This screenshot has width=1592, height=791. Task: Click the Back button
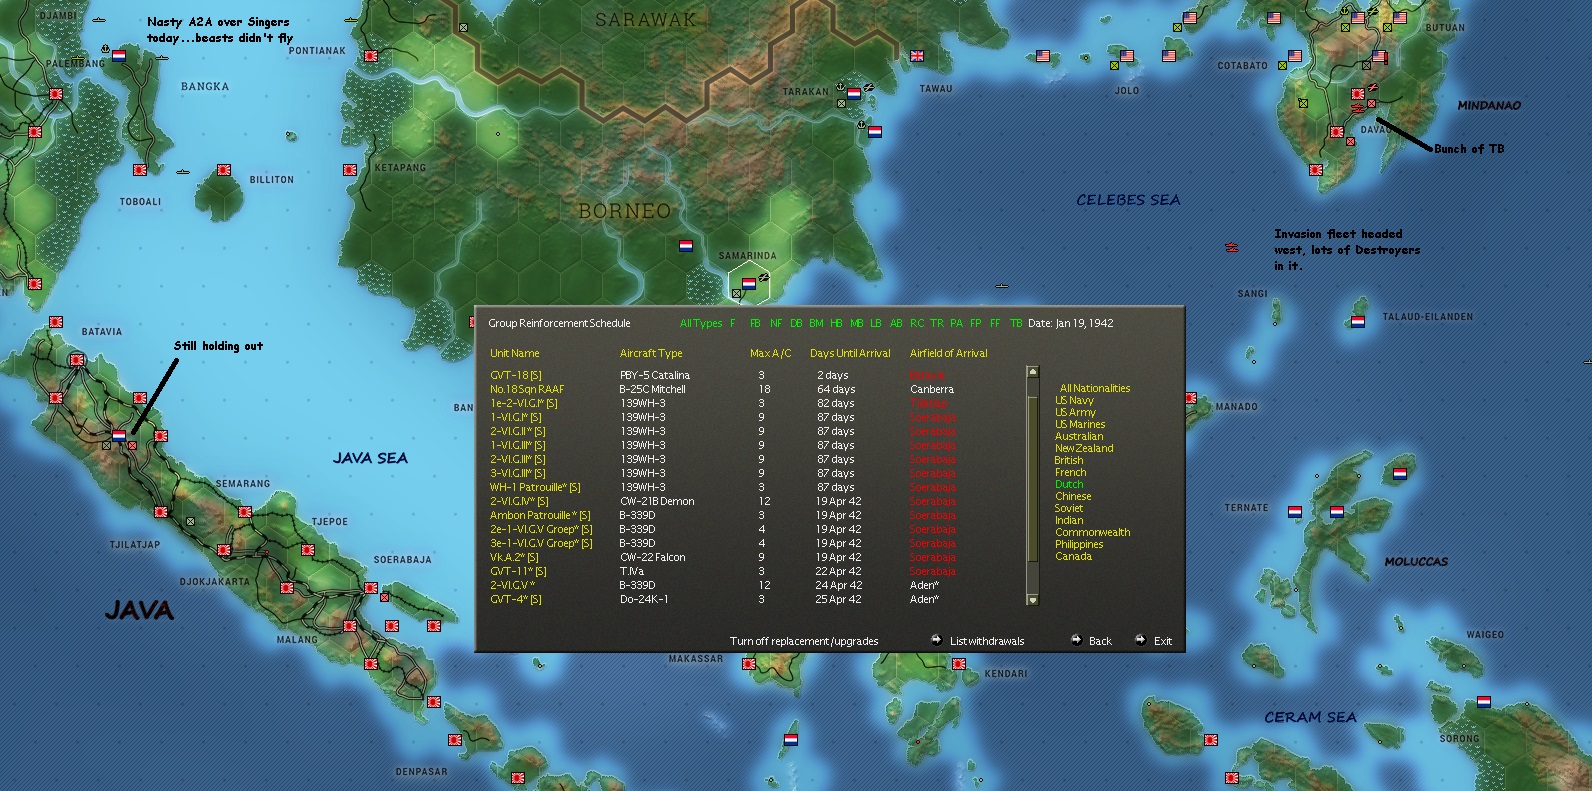pyautogui.click(x=1100, y=641)
